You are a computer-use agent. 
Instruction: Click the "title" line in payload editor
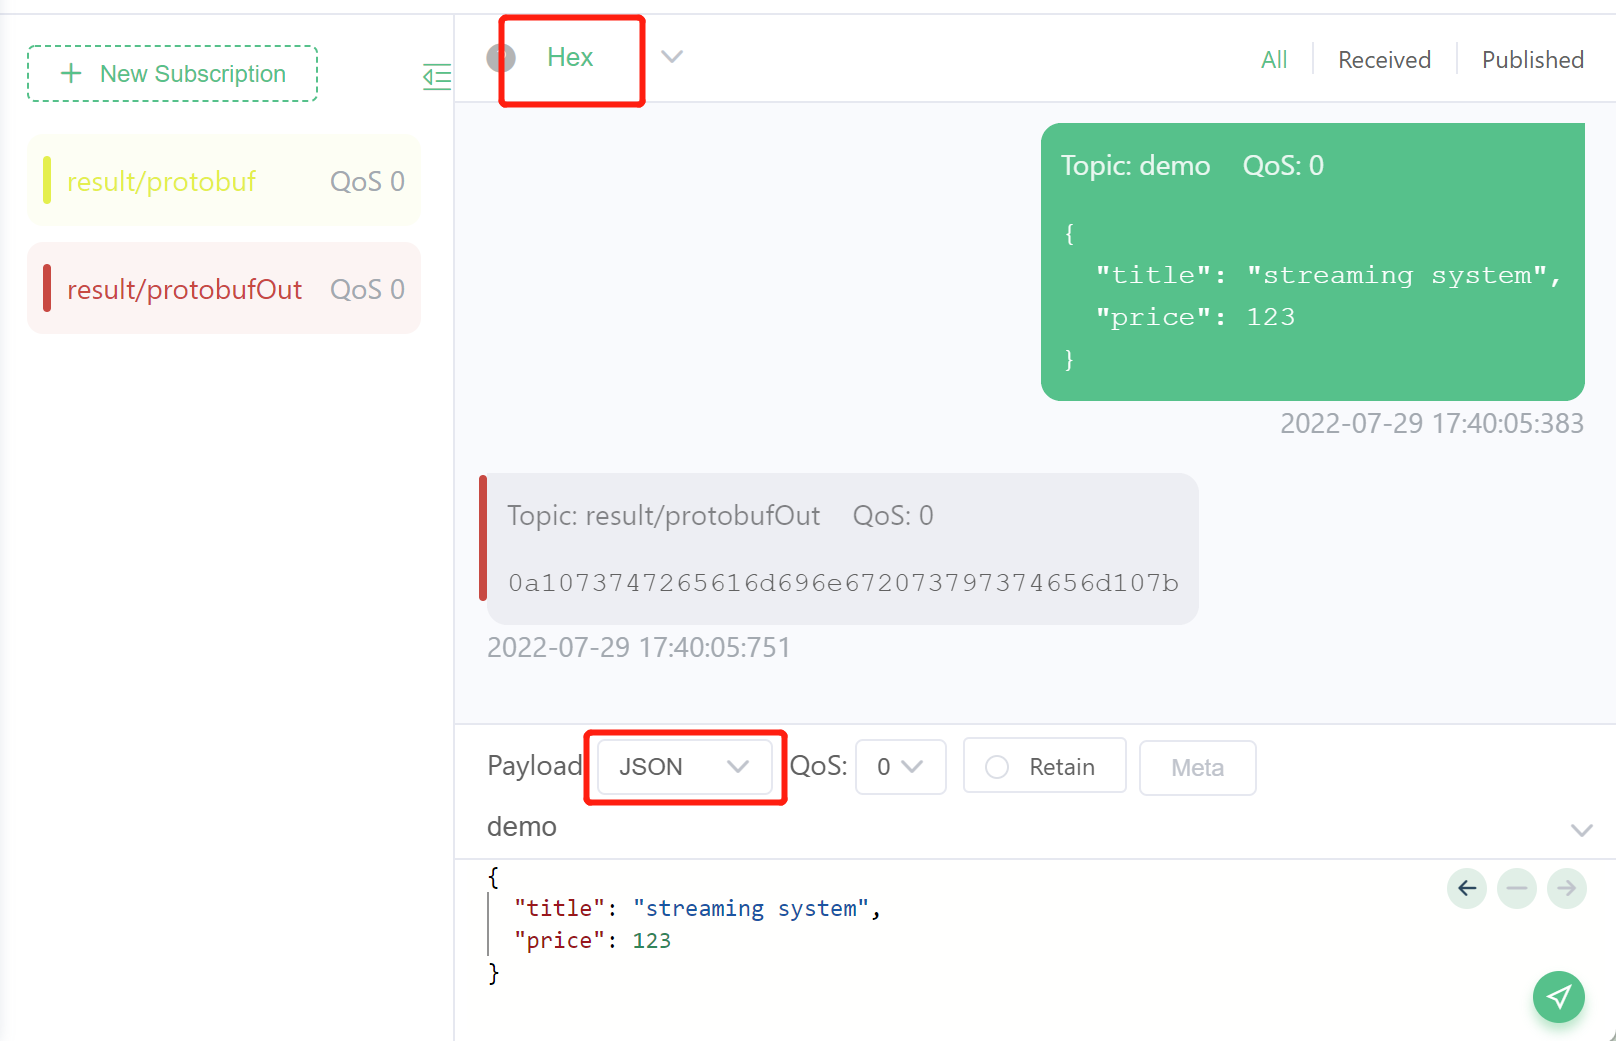pyautogui.click(x=697, y=909)
